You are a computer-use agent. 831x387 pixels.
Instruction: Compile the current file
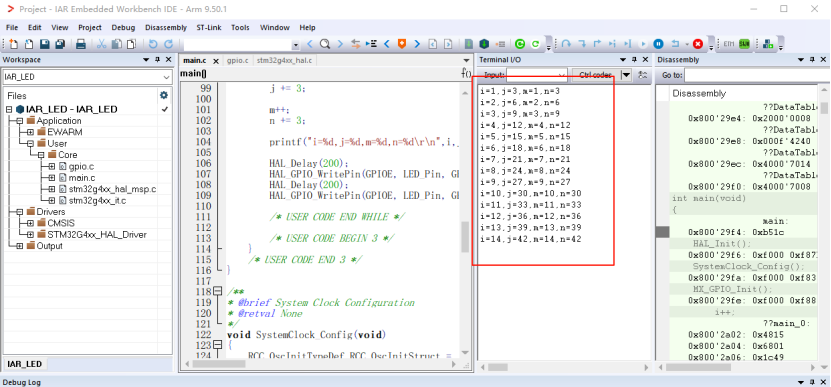click(x=468, y=44)
